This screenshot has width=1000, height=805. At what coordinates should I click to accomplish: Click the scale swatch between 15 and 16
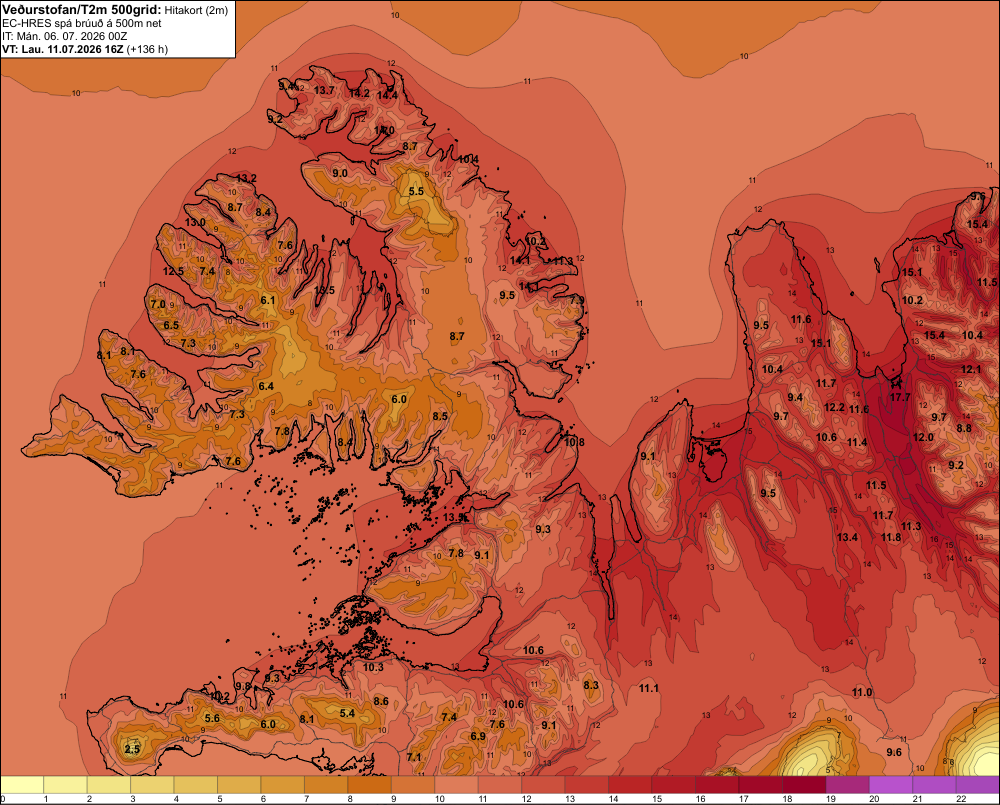tap(673, 785)
